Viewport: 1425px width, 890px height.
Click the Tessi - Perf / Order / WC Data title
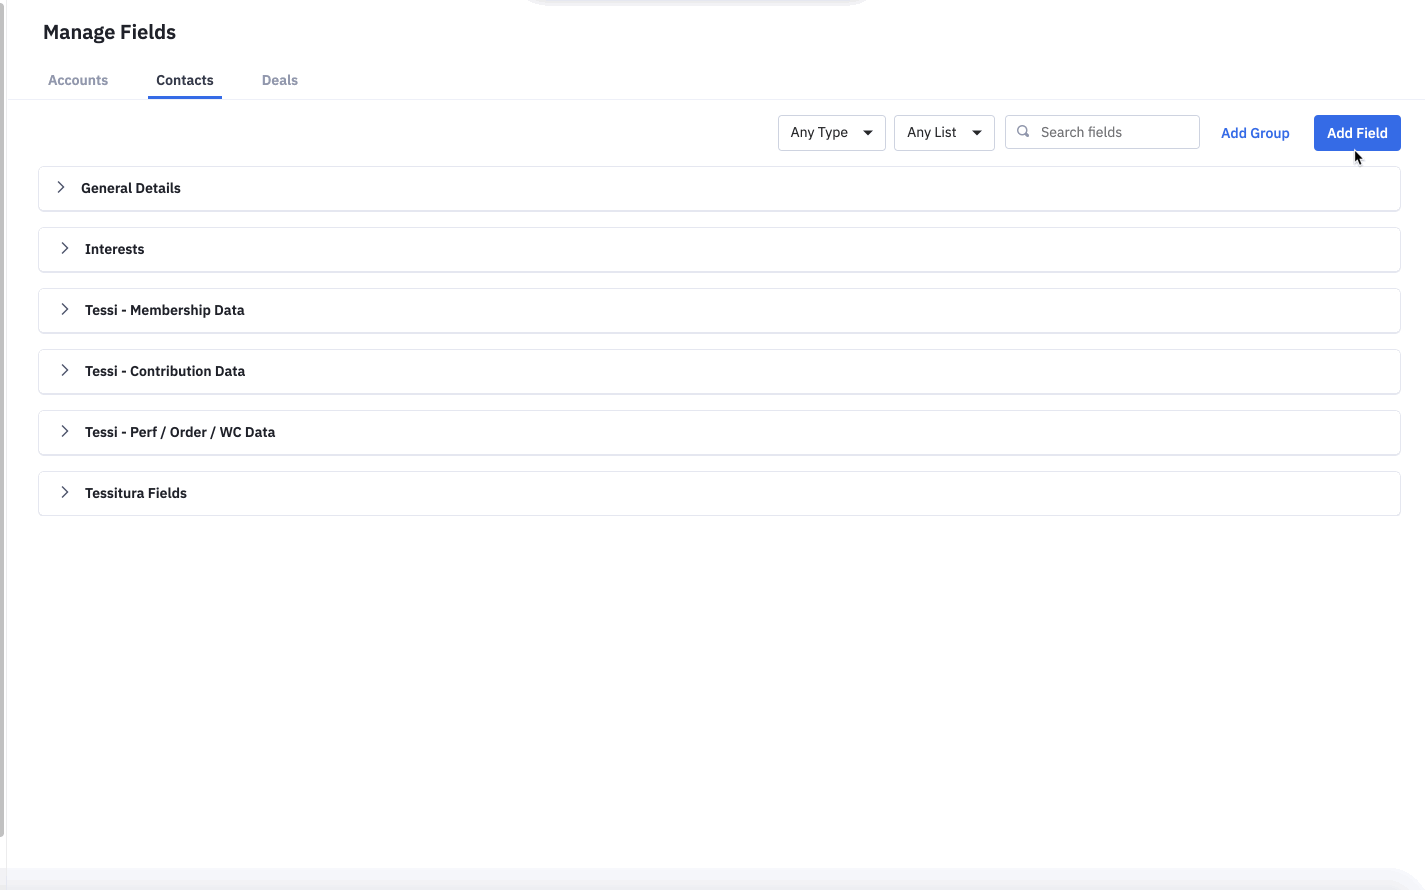[180, 432]
